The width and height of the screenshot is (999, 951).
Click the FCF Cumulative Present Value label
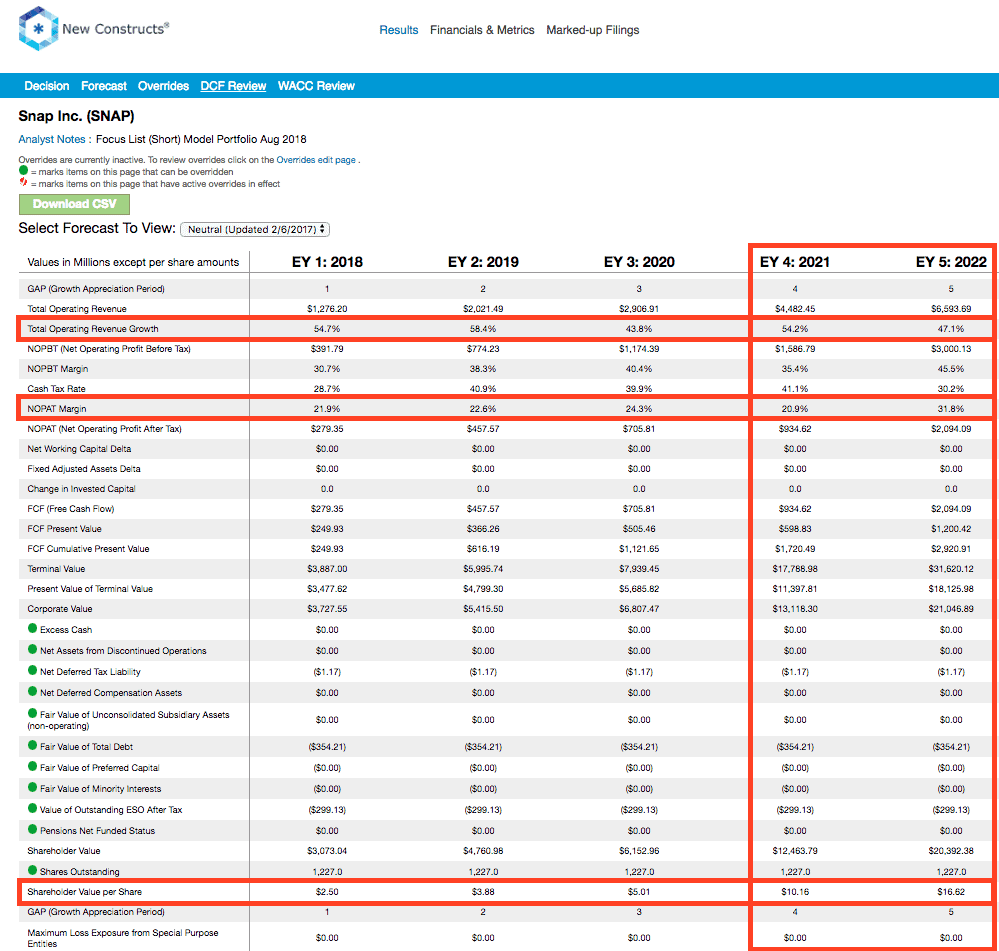pos(89,548)
